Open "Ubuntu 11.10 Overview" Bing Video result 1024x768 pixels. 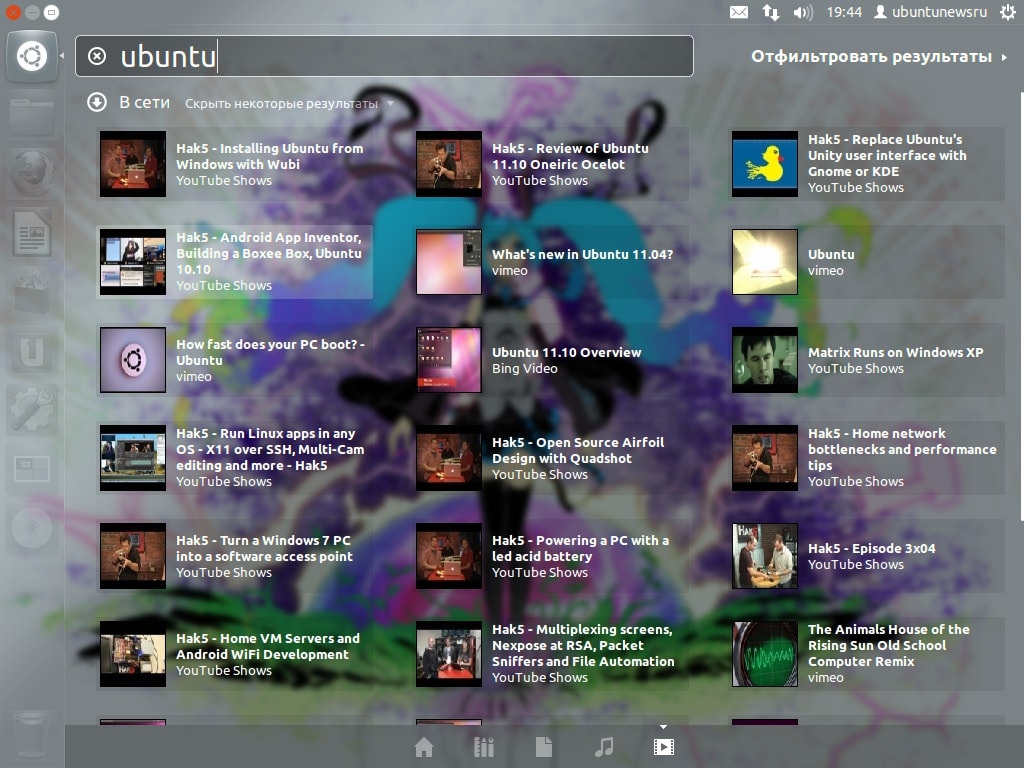click(552, 360)
